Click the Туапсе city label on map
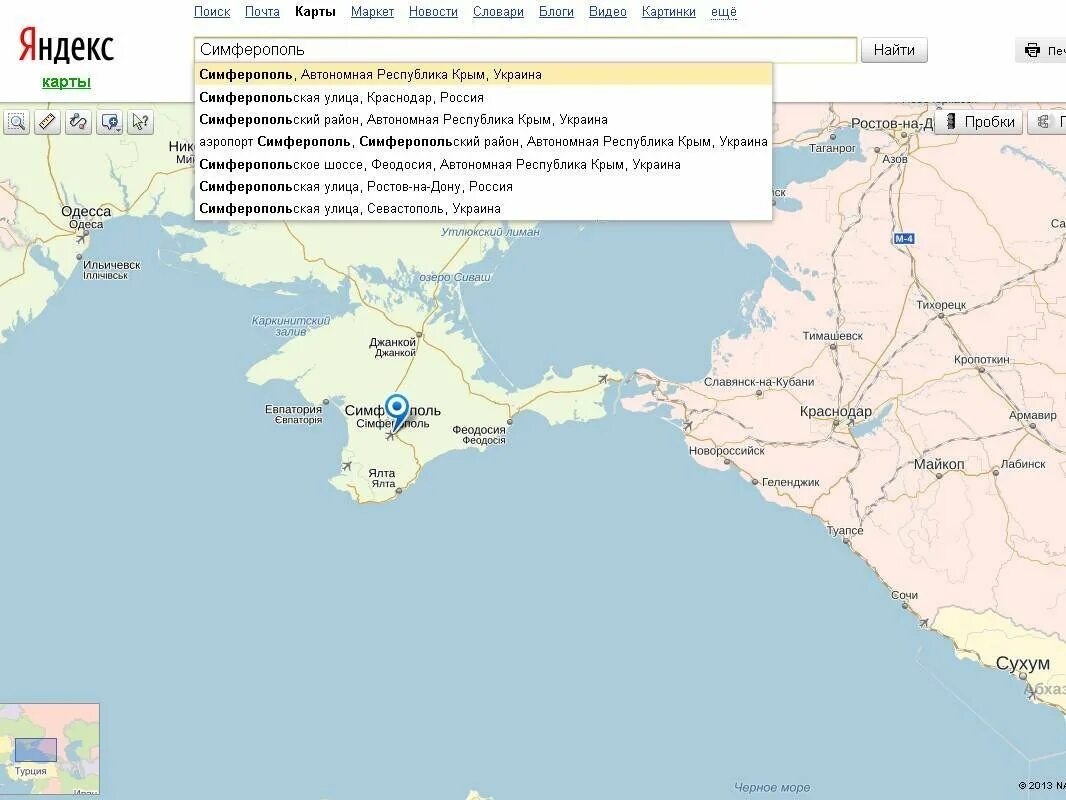 point(845,530)
